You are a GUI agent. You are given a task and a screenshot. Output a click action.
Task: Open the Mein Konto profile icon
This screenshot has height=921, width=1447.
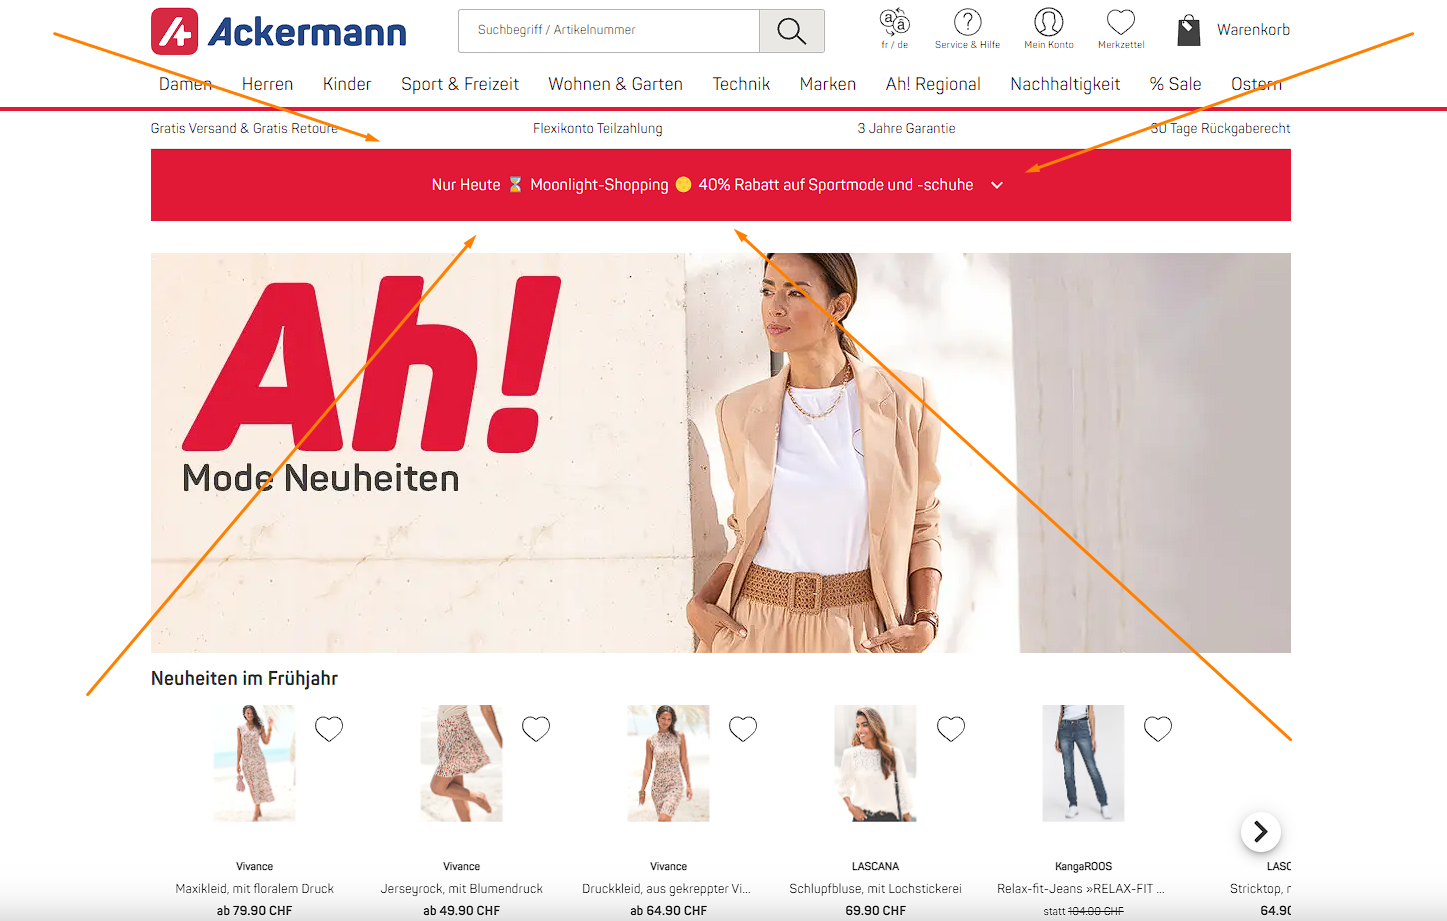click(1048, 22)
